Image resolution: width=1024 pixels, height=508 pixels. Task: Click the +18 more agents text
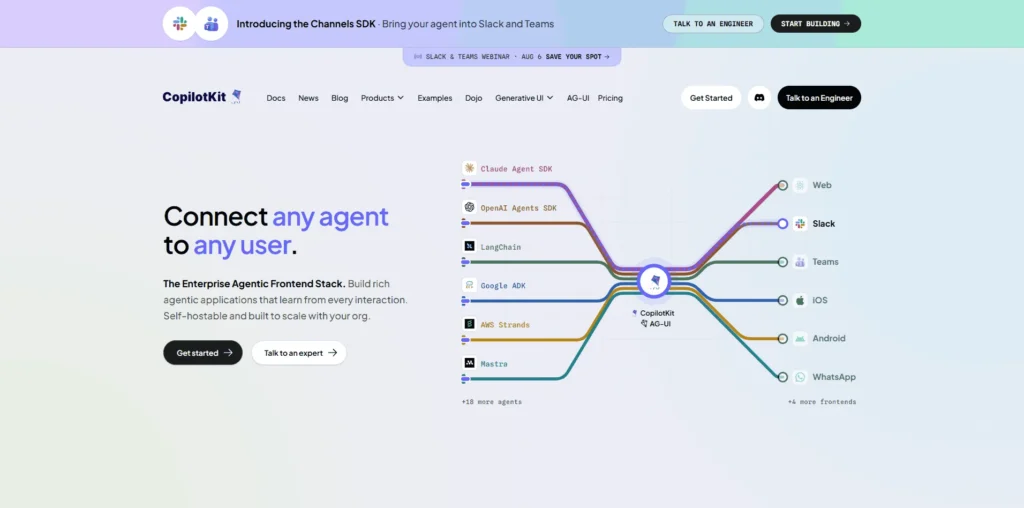coord(492,402)
